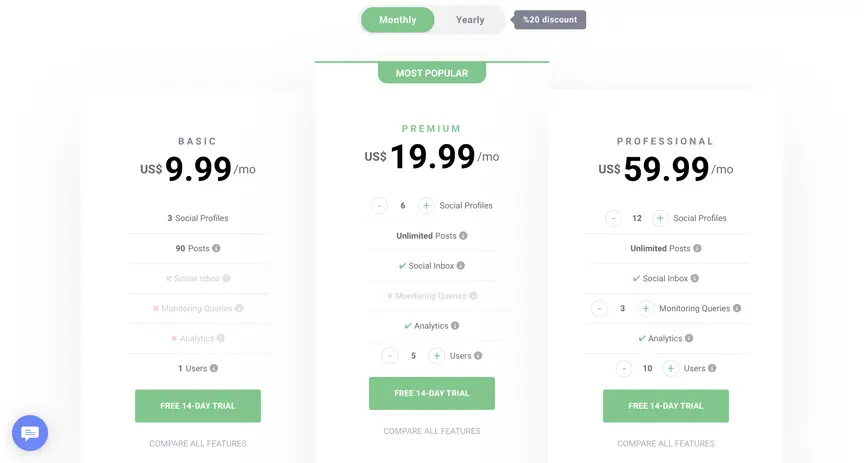Start Premium plan free 14-day trial
The image size is (864, 463).
tap(432, 393)
